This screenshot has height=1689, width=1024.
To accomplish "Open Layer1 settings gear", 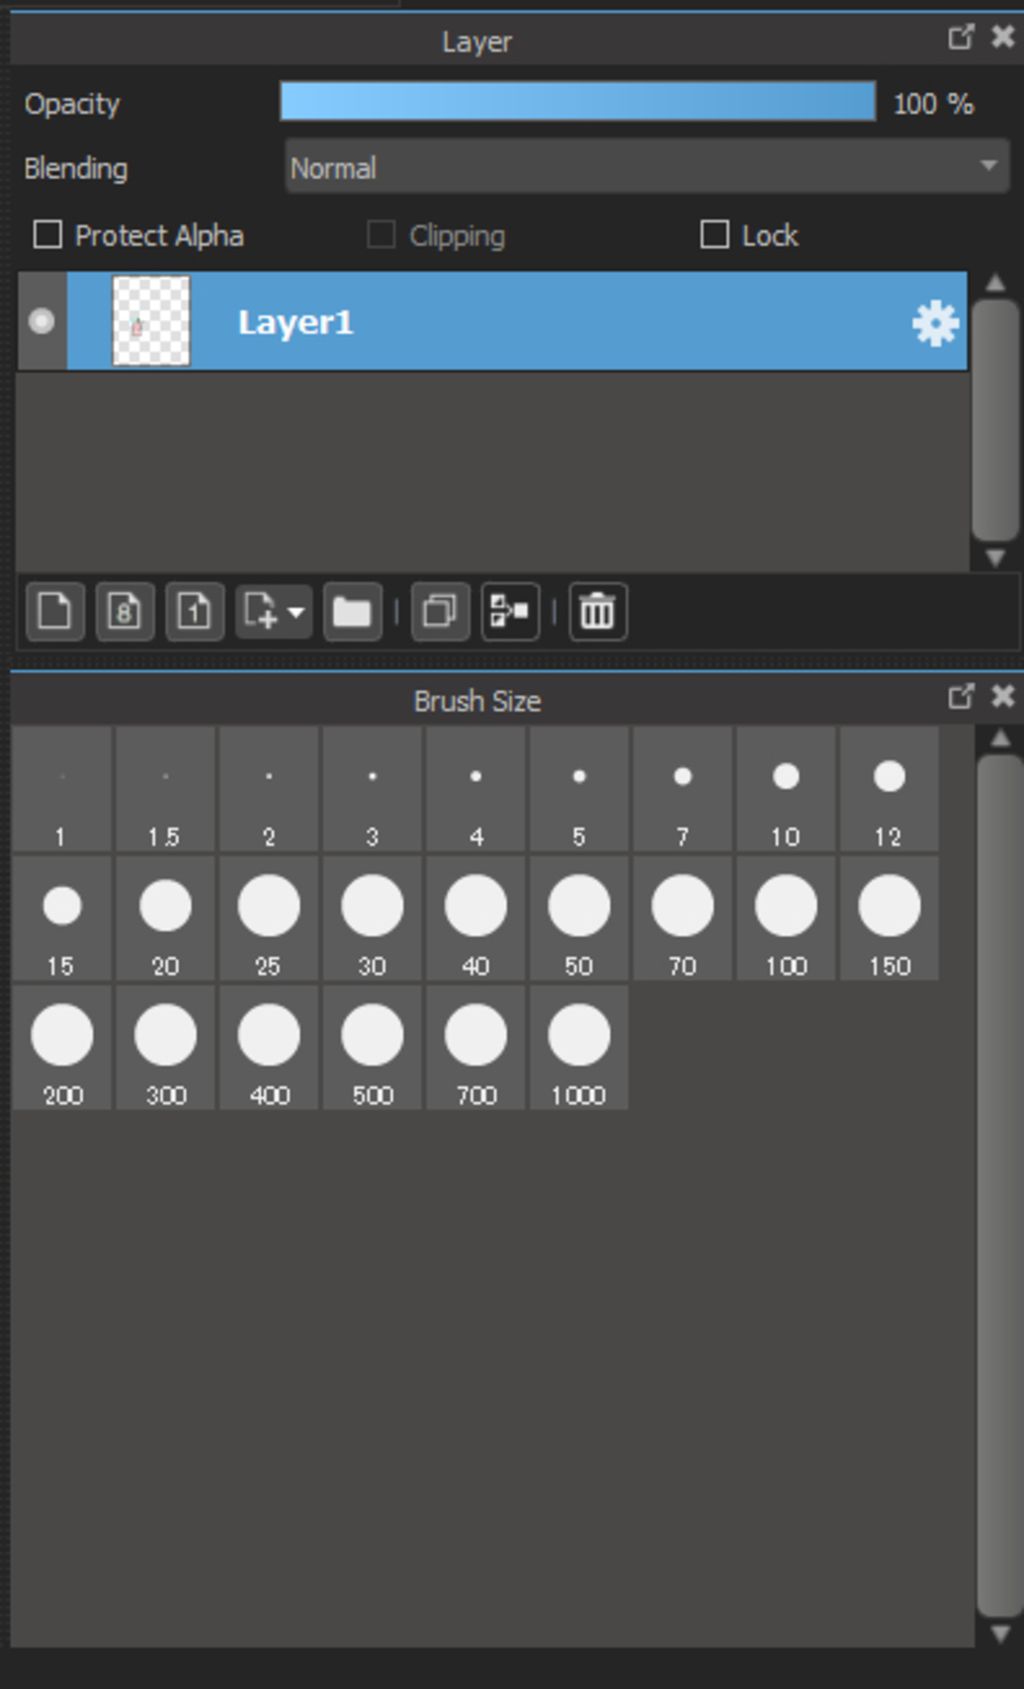I will [x=935, y=323].
